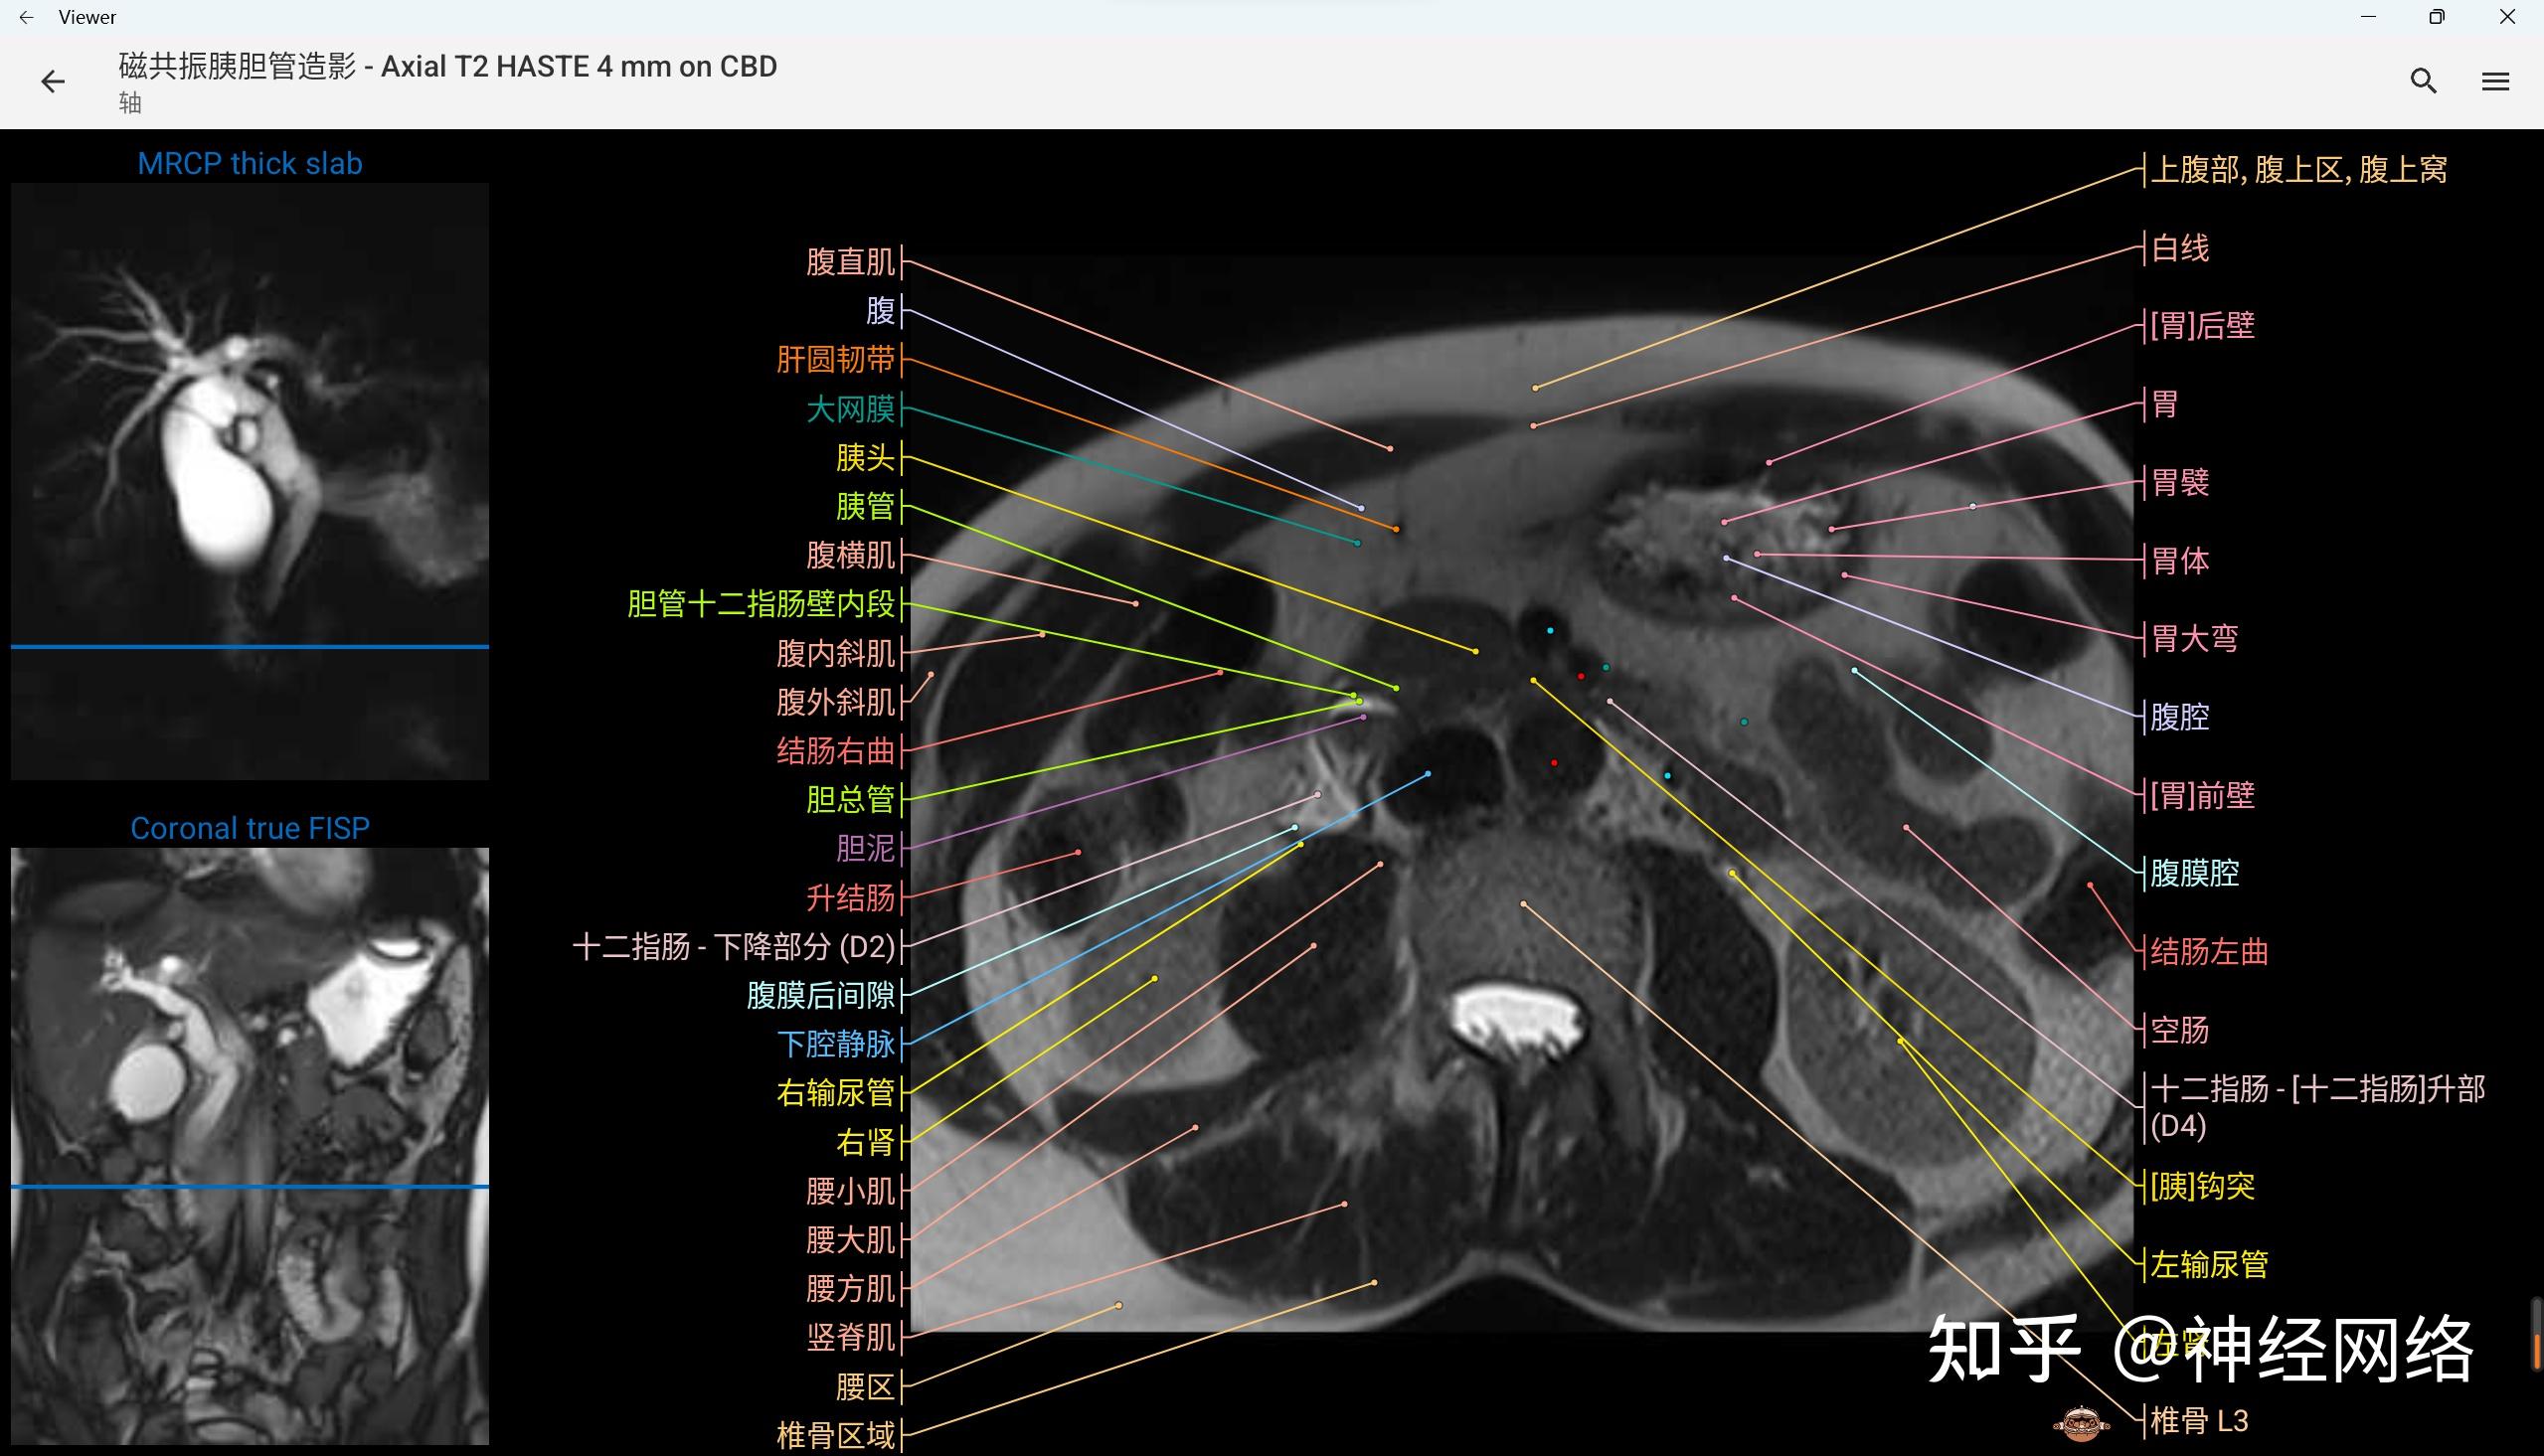Open the hamburger menu
Image resolution: width=2544 pixels, height=1456 pixels.
(2495, 80)
